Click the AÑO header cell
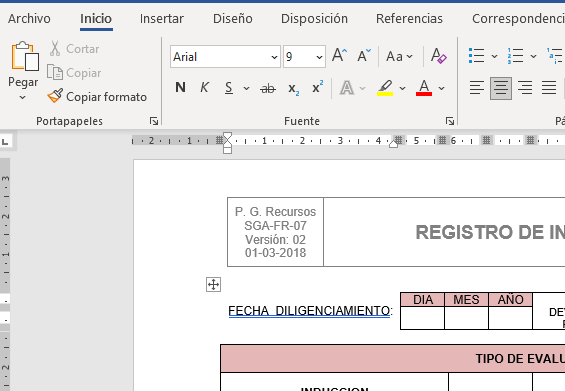The width and height of the screenshot is (565, 391). click(x=510, y=300)
